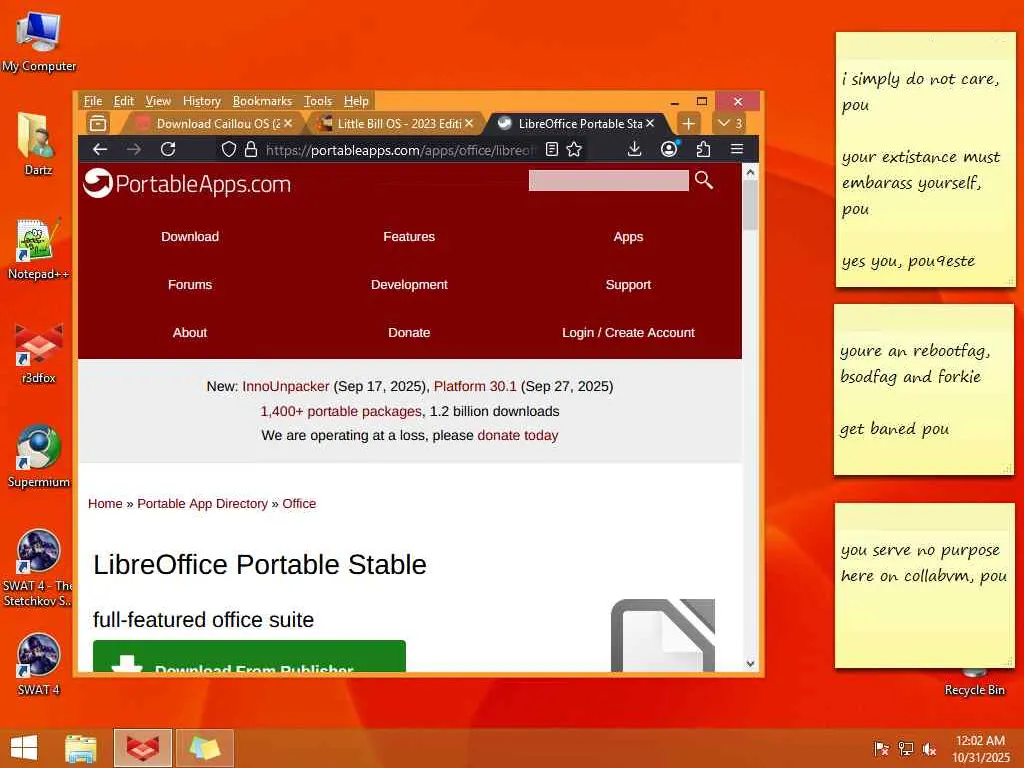Image resolution: width=1024 pixels, height=768 pixels.
Task: Open the extensions puzzle-piece icon
Action: pyautogui.click(x=703, y=150)
